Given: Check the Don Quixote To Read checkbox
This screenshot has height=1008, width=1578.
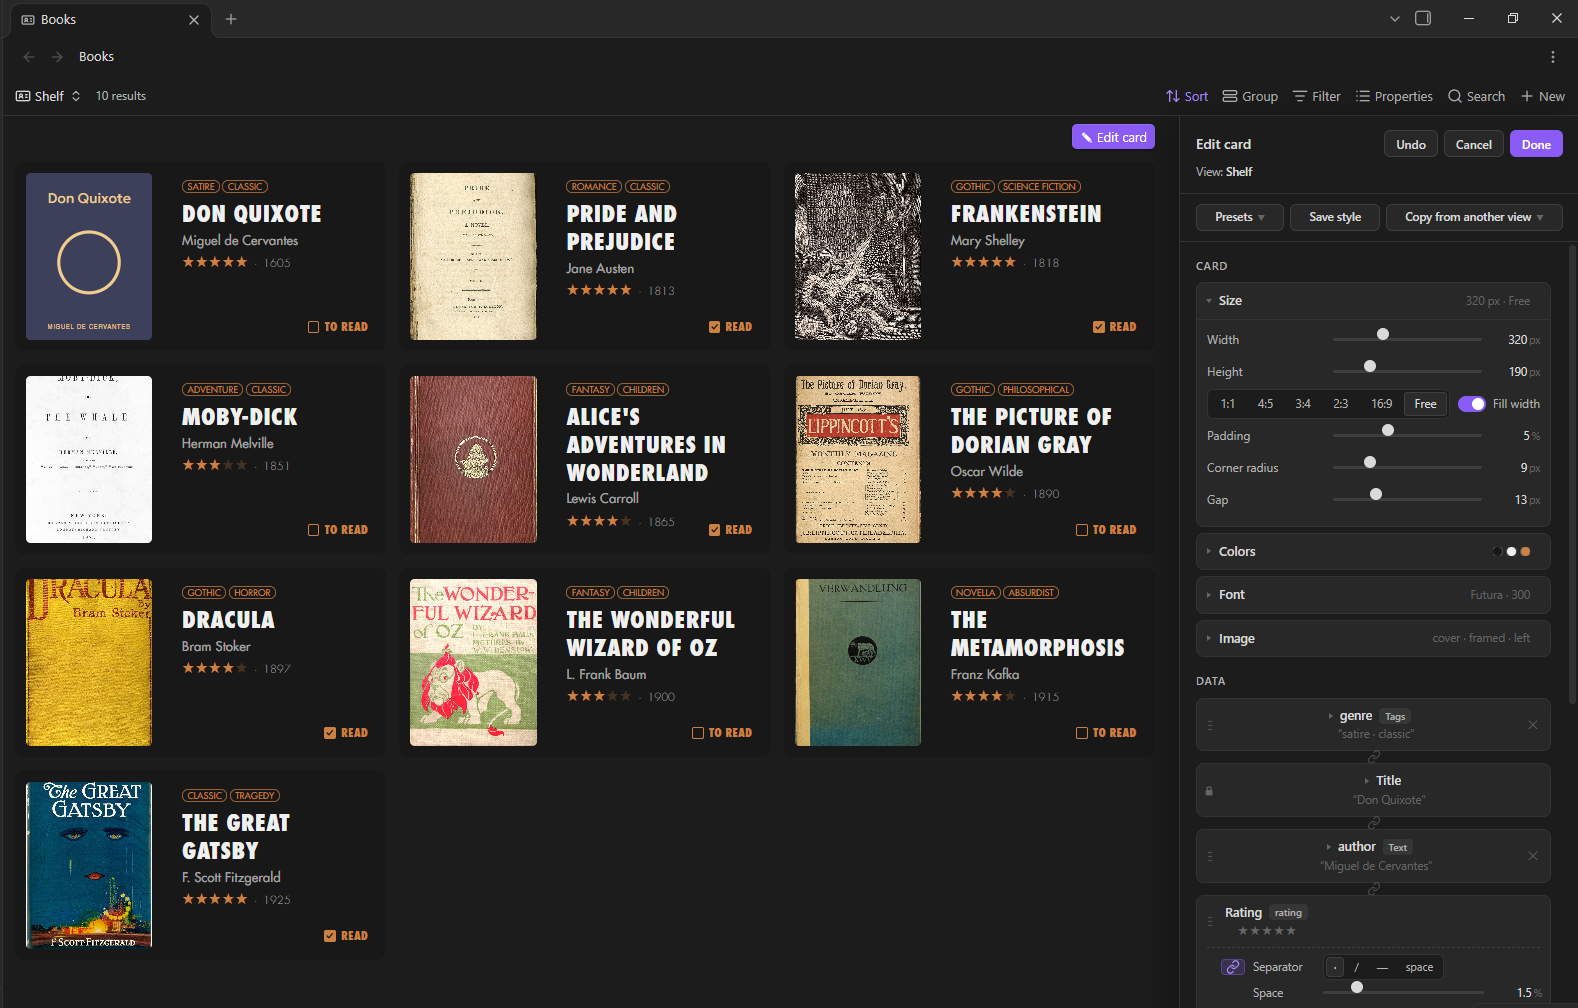Looking at the screenshot, I should (314, 327).
